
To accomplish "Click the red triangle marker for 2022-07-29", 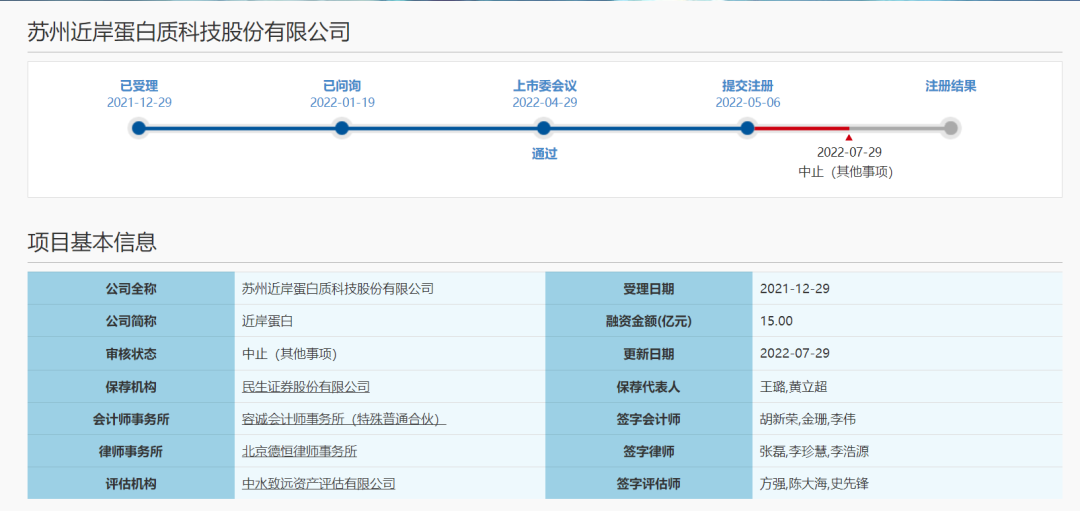I will [x=849, y=138].
